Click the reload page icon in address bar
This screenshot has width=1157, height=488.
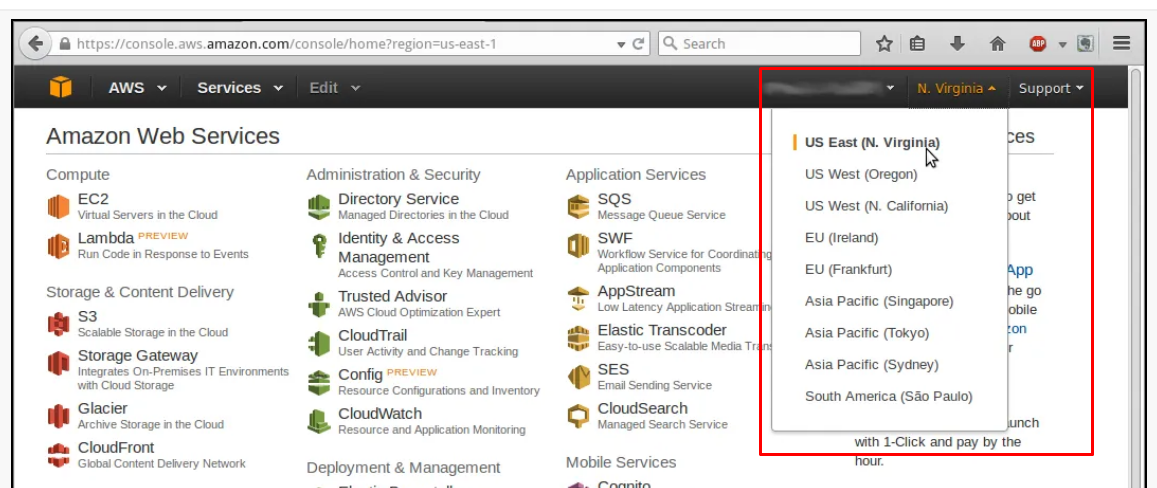point(639,44)
